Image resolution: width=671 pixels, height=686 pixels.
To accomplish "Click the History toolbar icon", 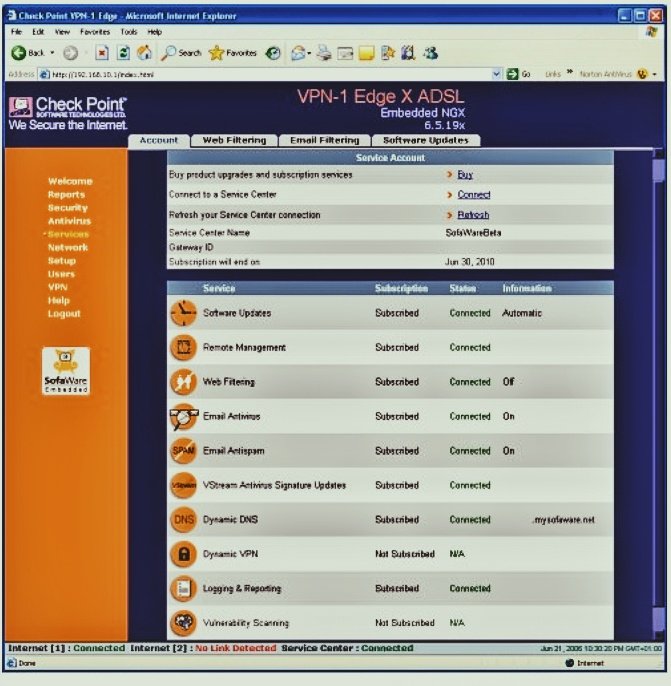I will click(273, 53).
